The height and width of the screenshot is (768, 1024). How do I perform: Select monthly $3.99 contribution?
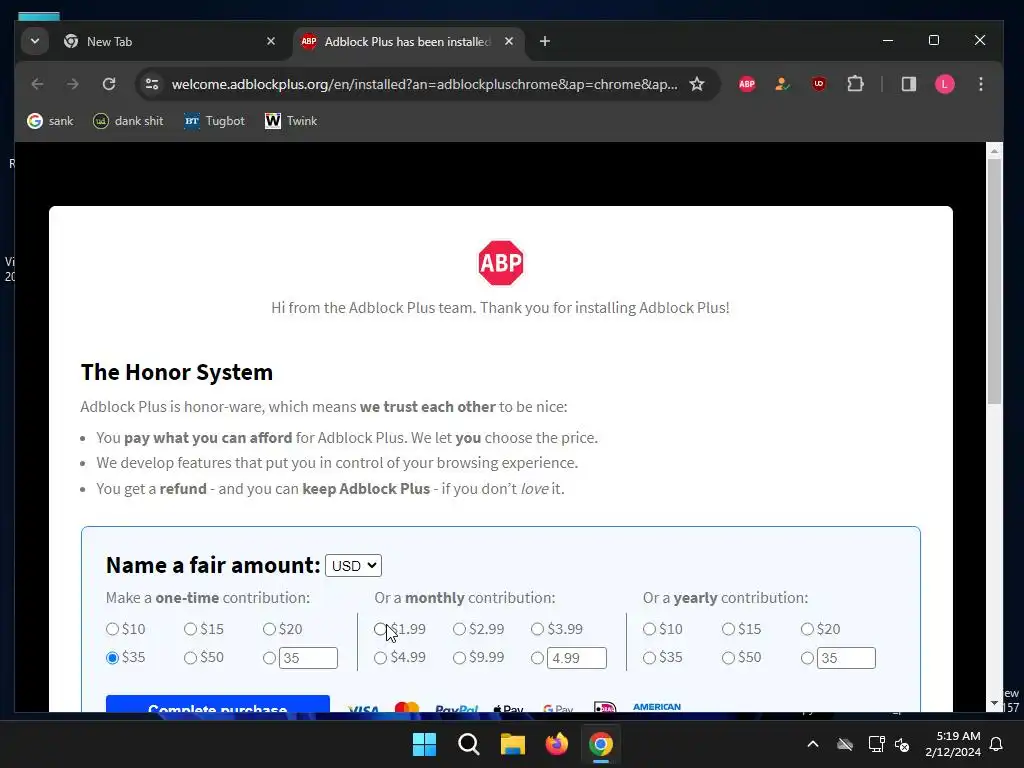[537, 629]
